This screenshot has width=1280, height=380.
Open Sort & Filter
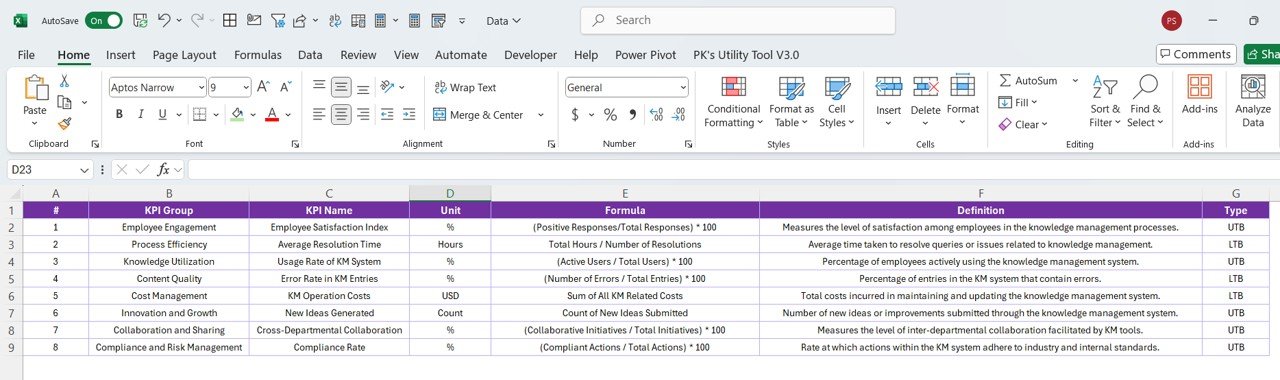click(x=1105, y=102)
